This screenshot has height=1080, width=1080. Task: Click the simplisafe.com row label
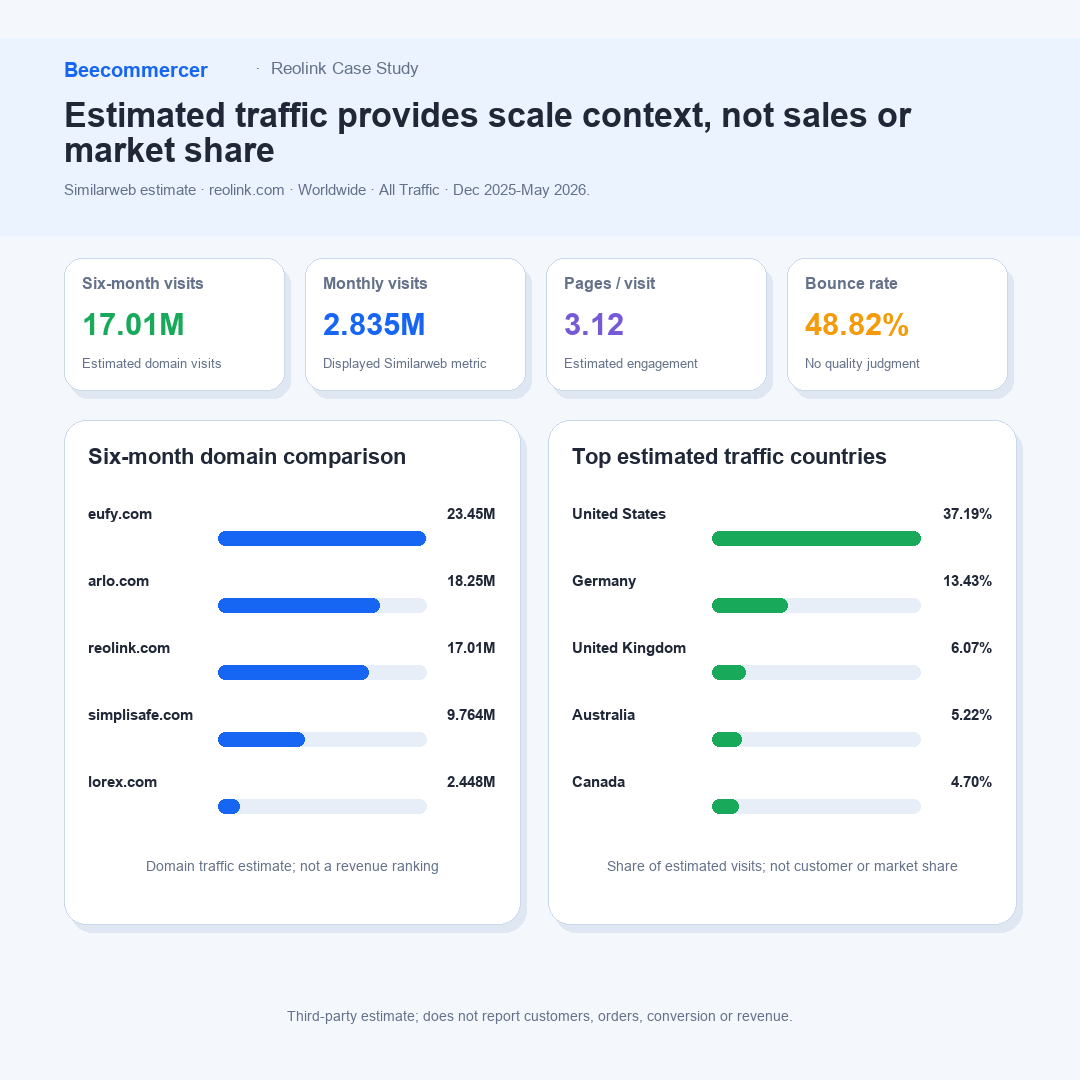click(x=141, y=715)
